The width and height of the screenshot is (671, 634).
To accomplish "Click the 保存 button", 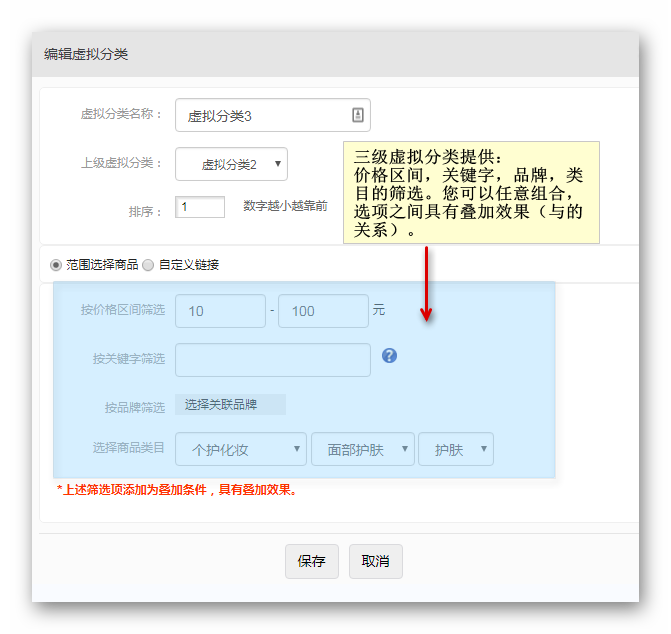I will [312, 561].
